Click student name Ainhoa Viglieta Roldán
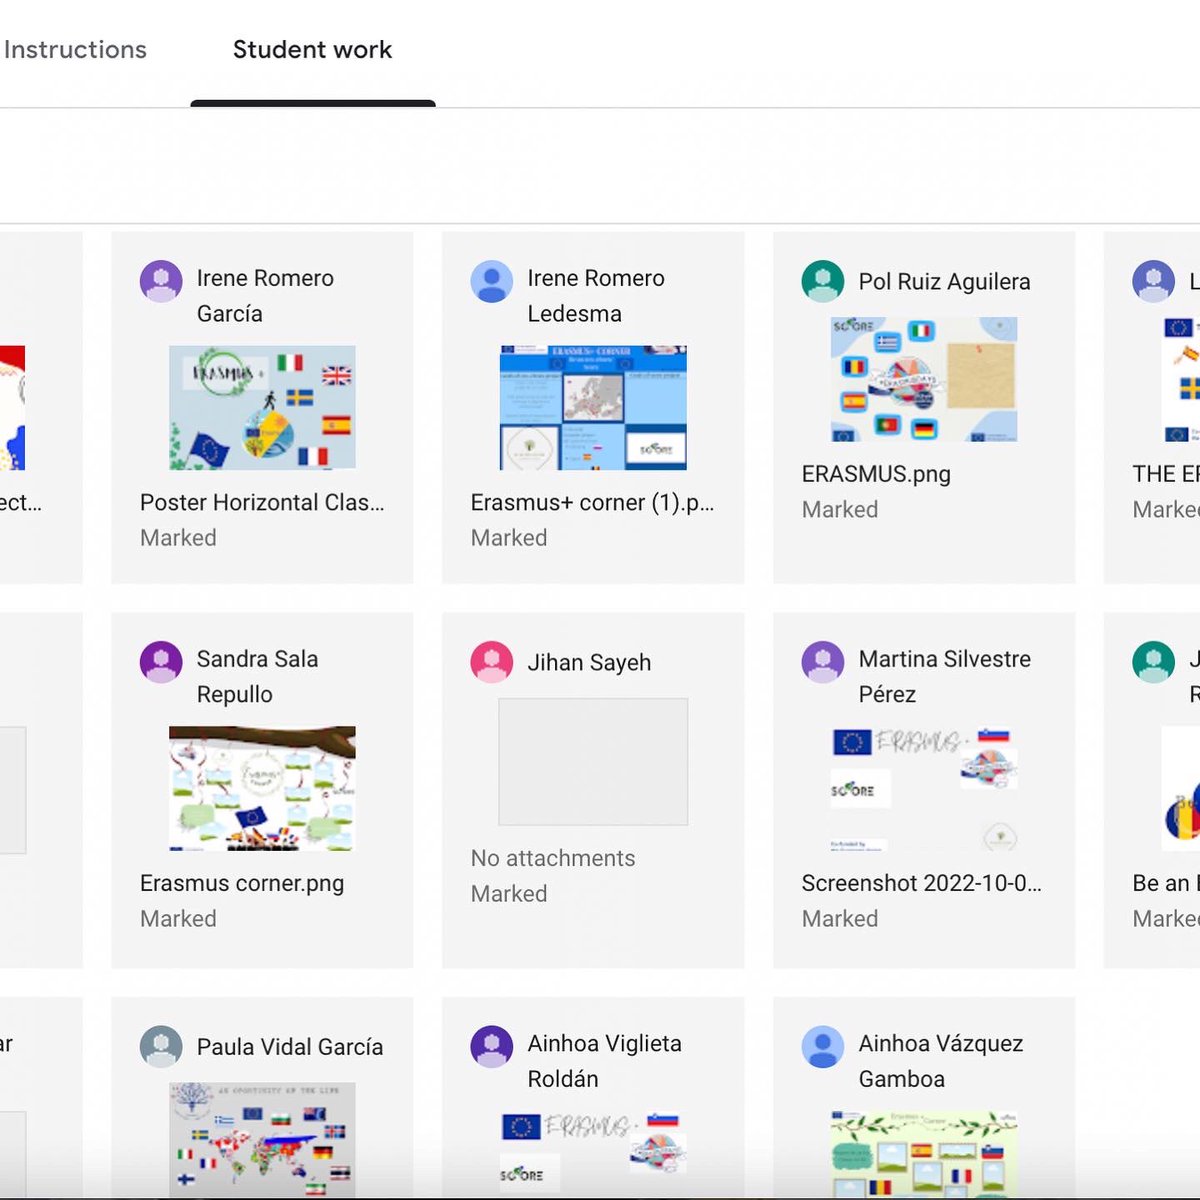This screenshot has width=1200, height=1200. click(x=604, y=1061)
